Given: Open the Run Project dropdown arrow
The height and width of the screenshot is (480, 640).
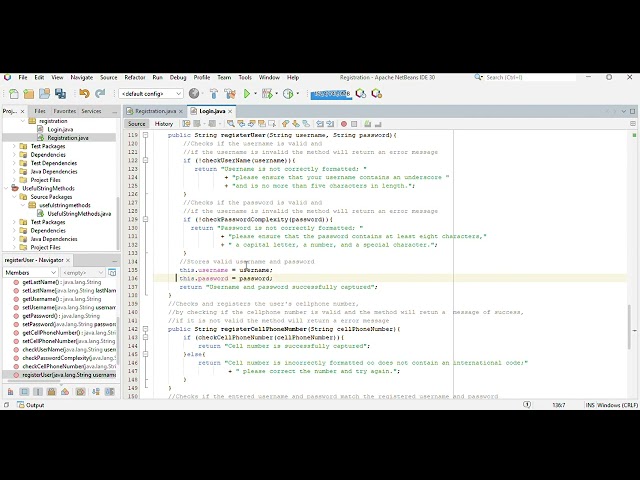Looking at the screenshot, I should click(x=256, y=94).
